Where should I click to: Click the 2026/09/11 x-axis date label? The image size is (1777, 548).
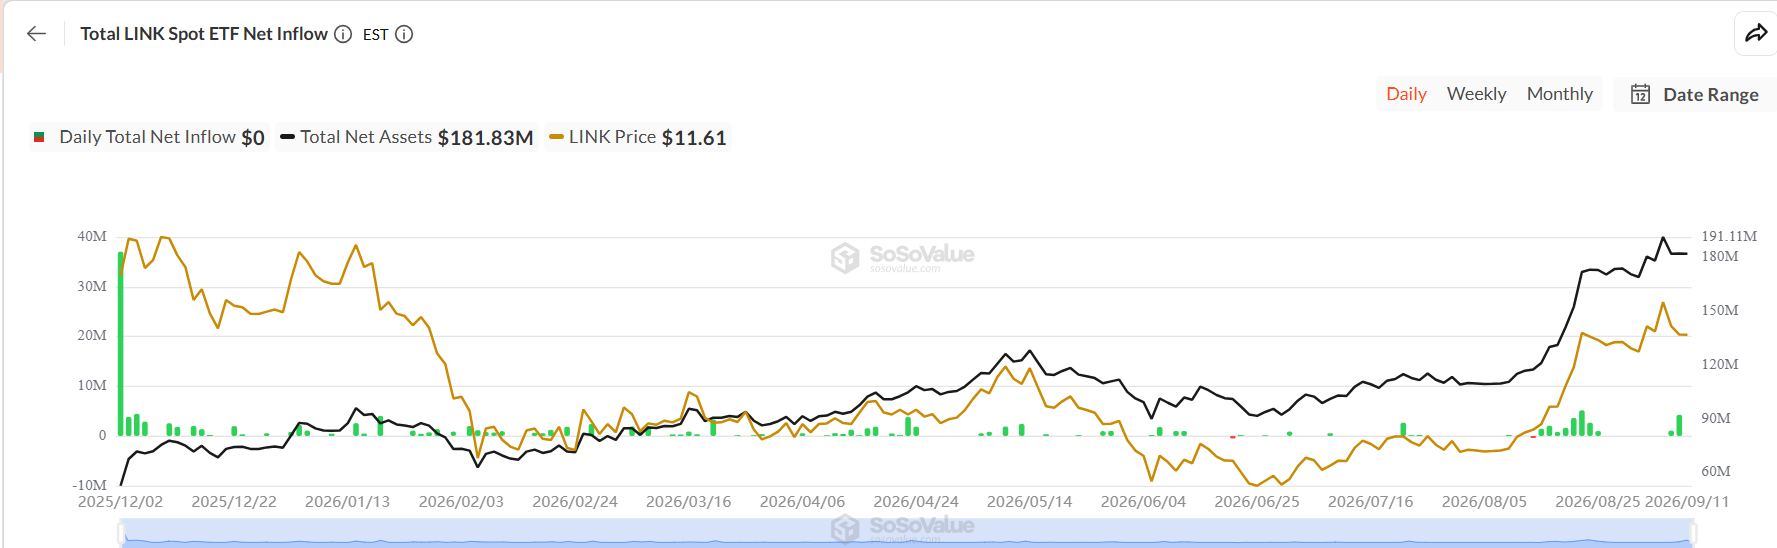coord(1686,502)
